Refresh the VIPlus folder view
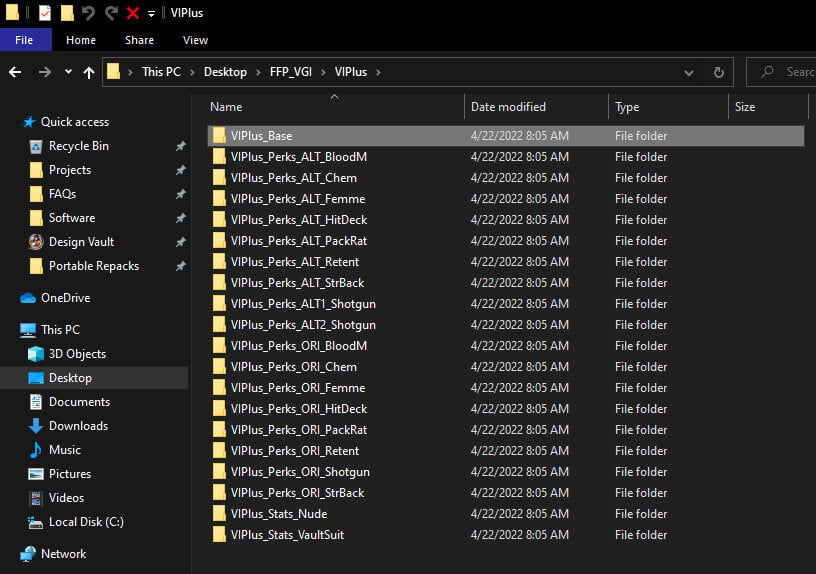This screenshot has height=574, width=816. click(719, 72)
